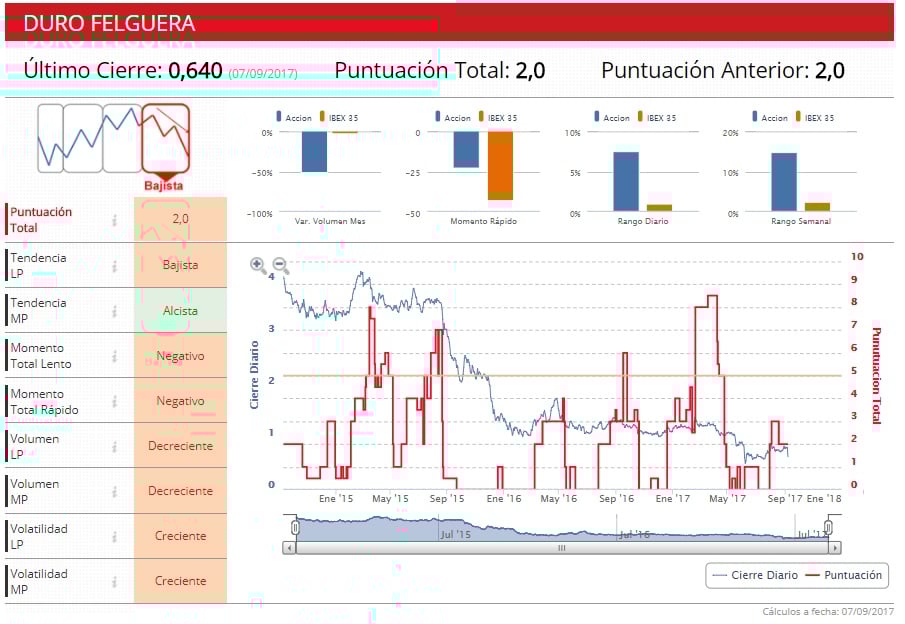
Task: Click the right scroll arrow of the chart navigator
Action: coord(835,547)
